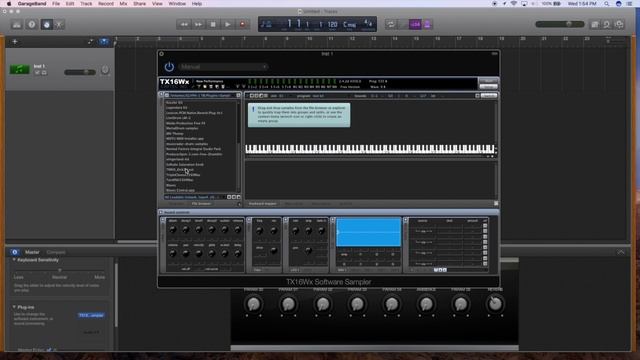
Task: Toggle the purple Metronome button
Action: pyautogui.click(x=427, y=24)
